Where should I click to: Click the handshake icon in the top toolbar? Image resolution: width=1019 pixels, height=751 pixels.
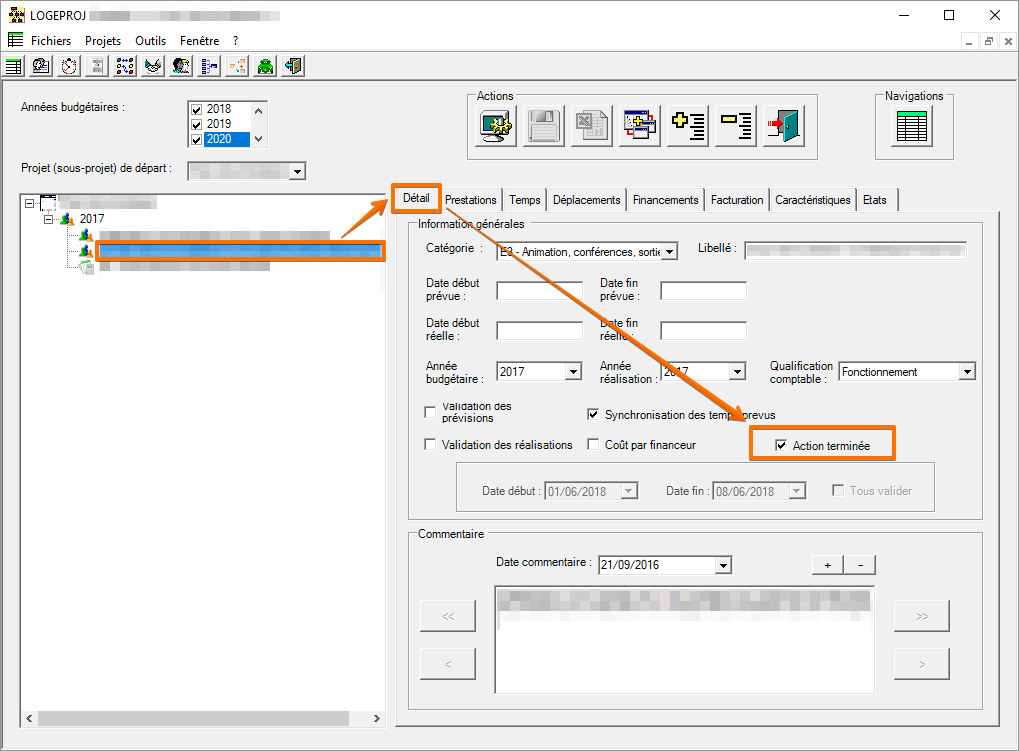(x=153, y=67)
